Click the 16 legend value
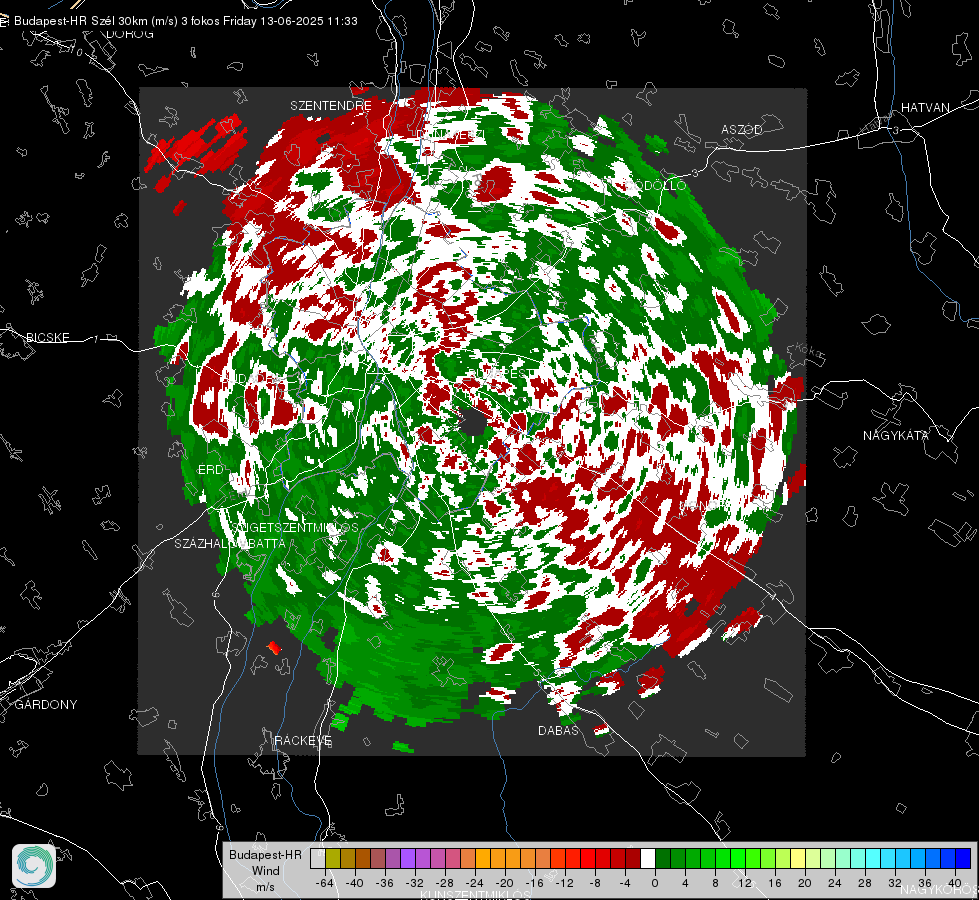 775,883
